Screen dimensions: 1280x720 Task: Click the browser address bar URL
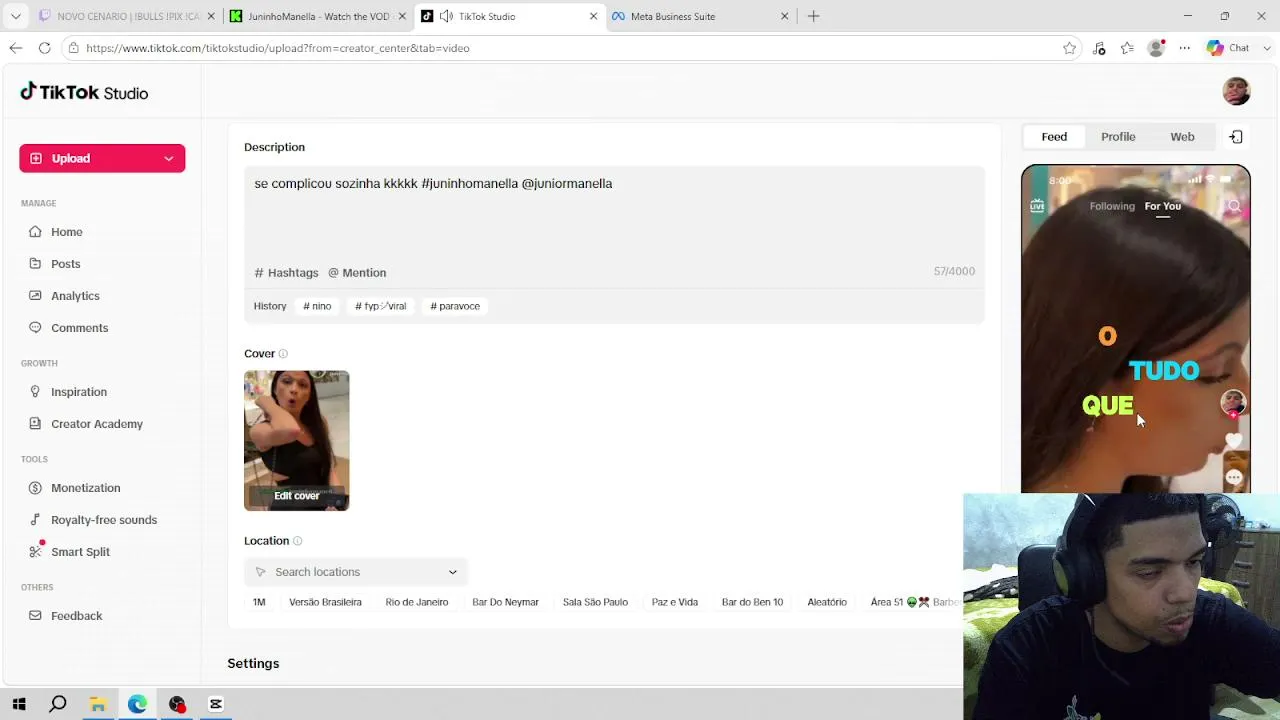[x=277, y=48]
